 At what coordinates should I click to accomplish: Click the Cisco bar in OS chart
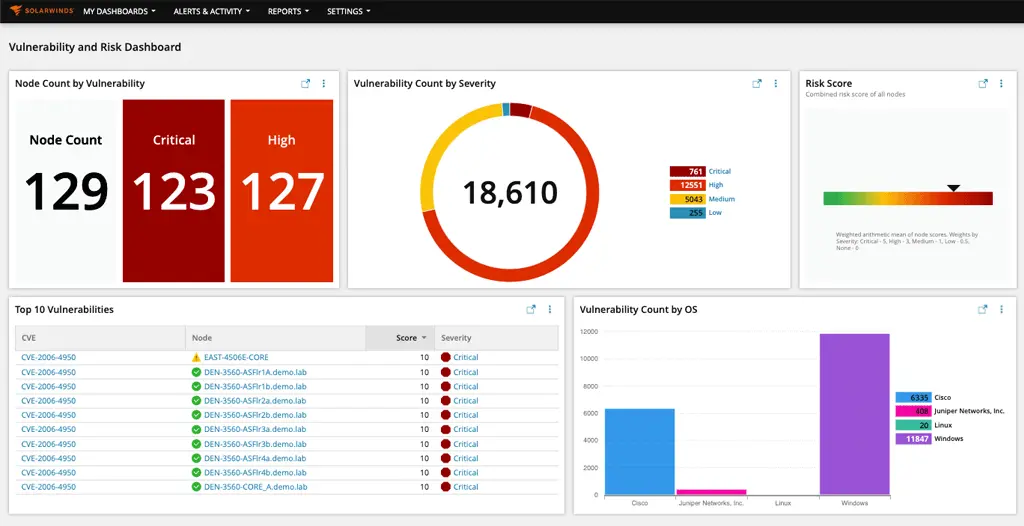pyautogui.click(x=639, y=452)
